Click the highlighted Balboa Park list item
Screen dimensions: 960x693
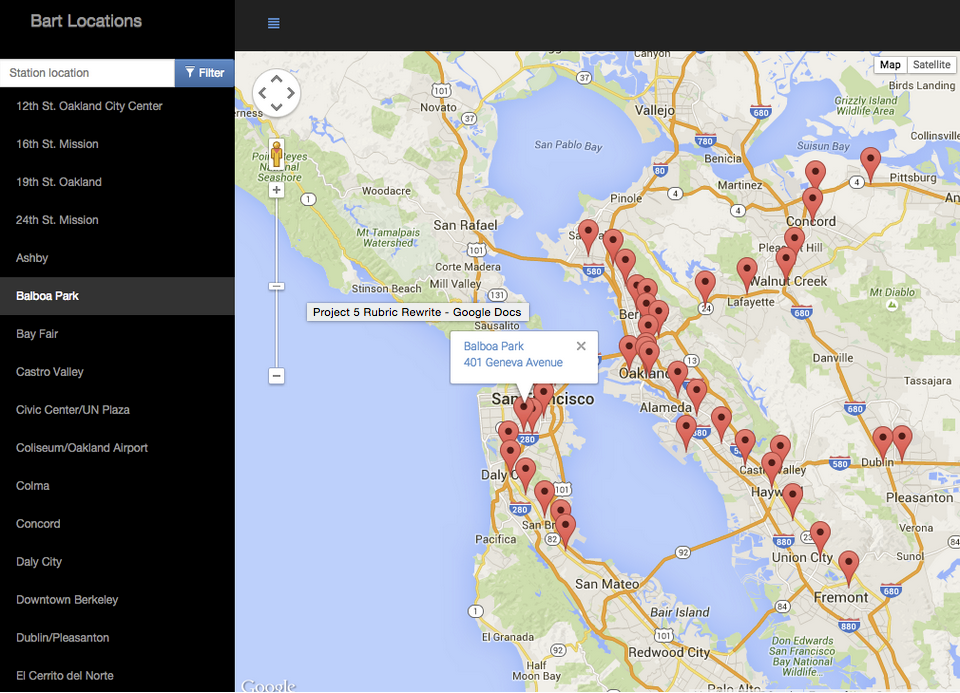click(x=117, y=296)
